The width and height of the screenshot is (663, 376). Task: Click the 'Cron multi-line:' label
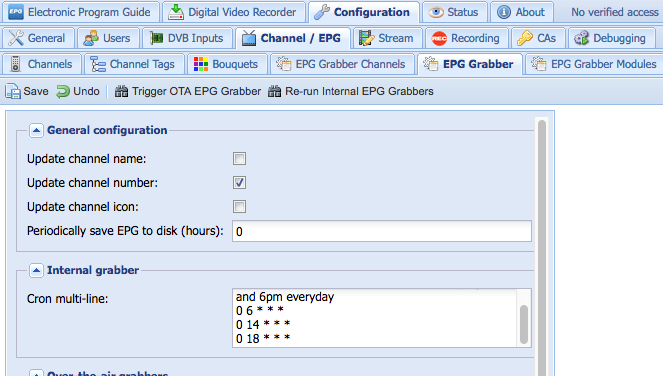[67, 299]
